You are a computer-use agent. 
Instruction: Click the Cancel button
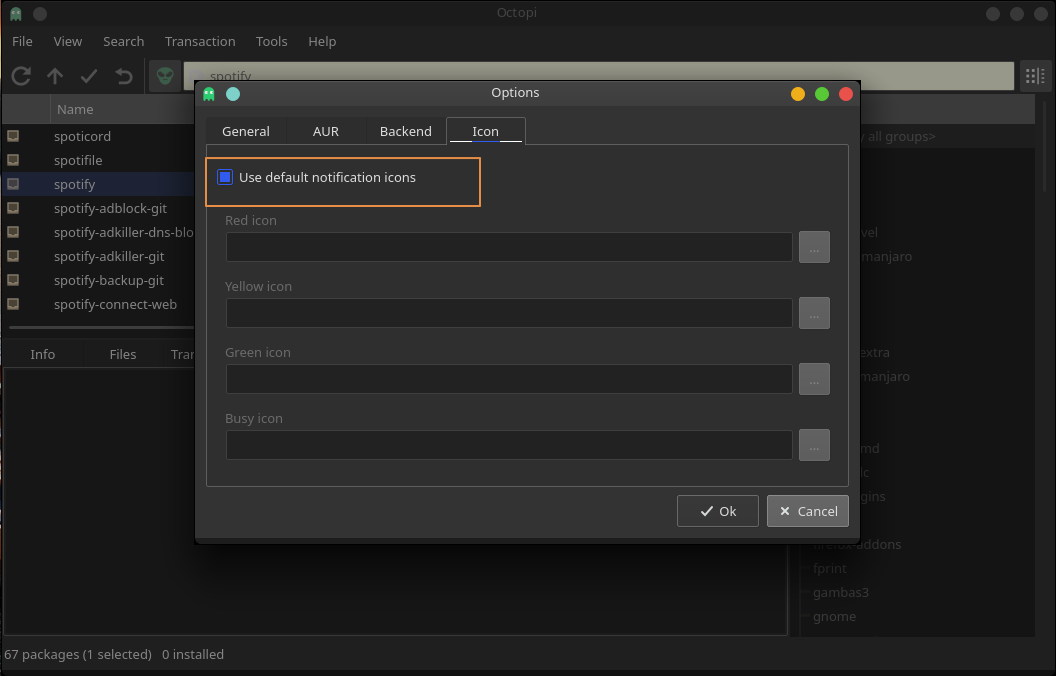pyautogui.click(x=808, y=511)
